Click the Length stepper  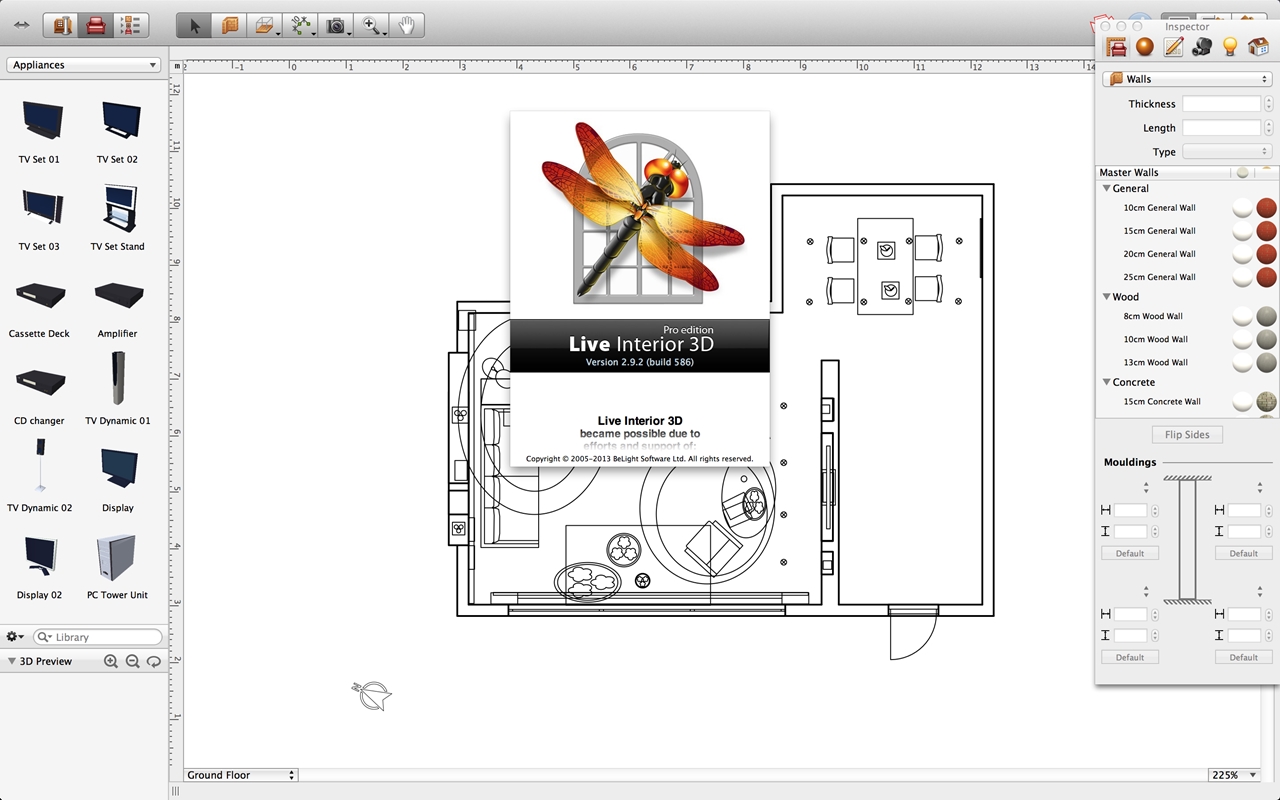tap(1268, 128)
